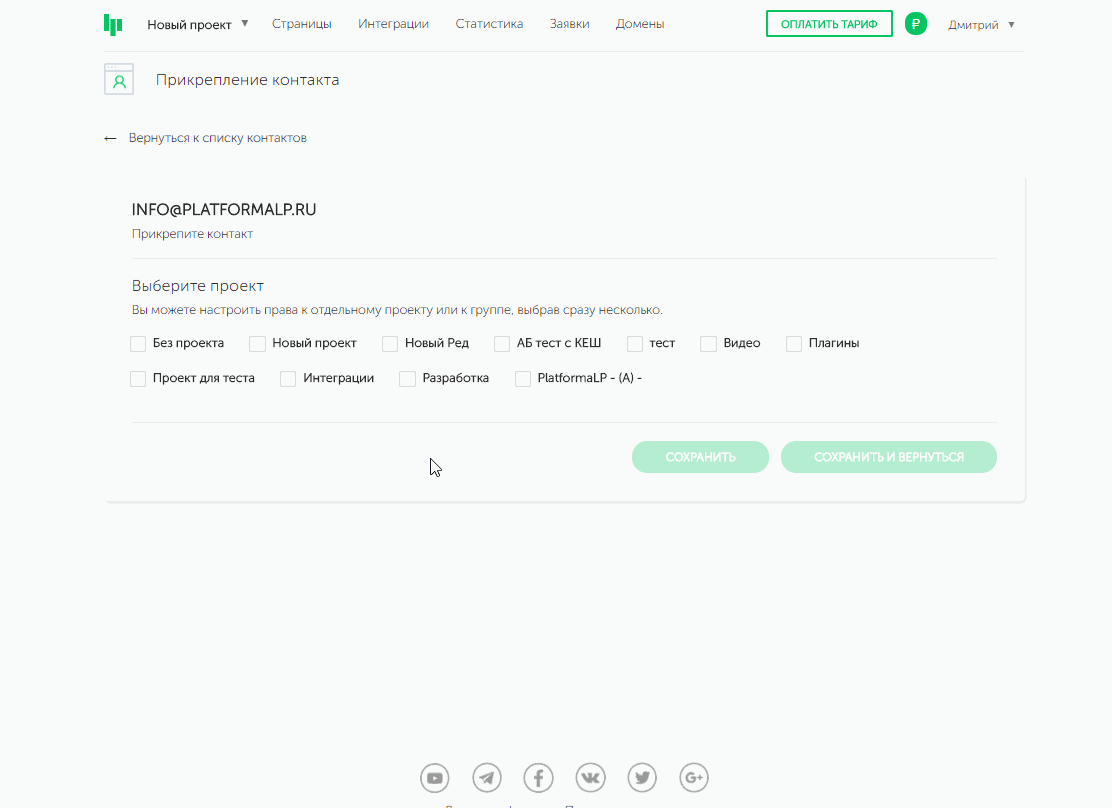Screen dimensions: 1112x808
Task: Open the 'Дмитрий' user menu dropdown
Action: (x=981, y=24)
